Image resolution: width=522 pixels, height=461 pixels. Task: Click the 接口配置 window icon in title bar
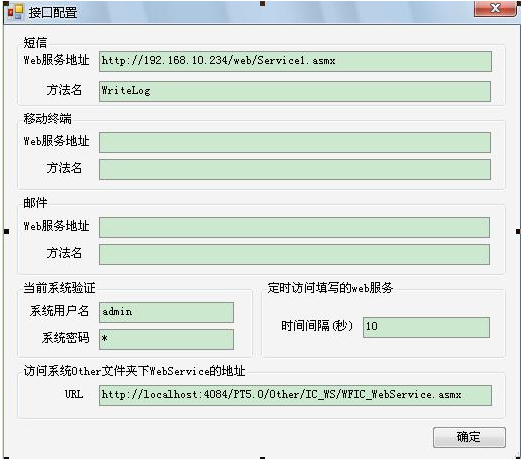tap(16, 12)
